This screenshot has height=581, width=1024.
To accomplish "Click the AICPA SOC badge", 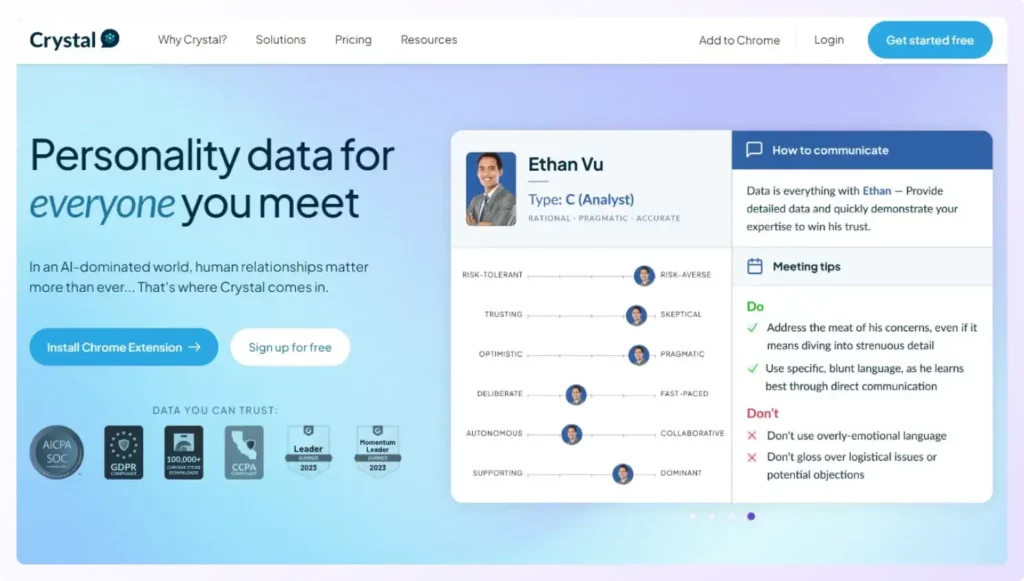I will click(57, 452).
